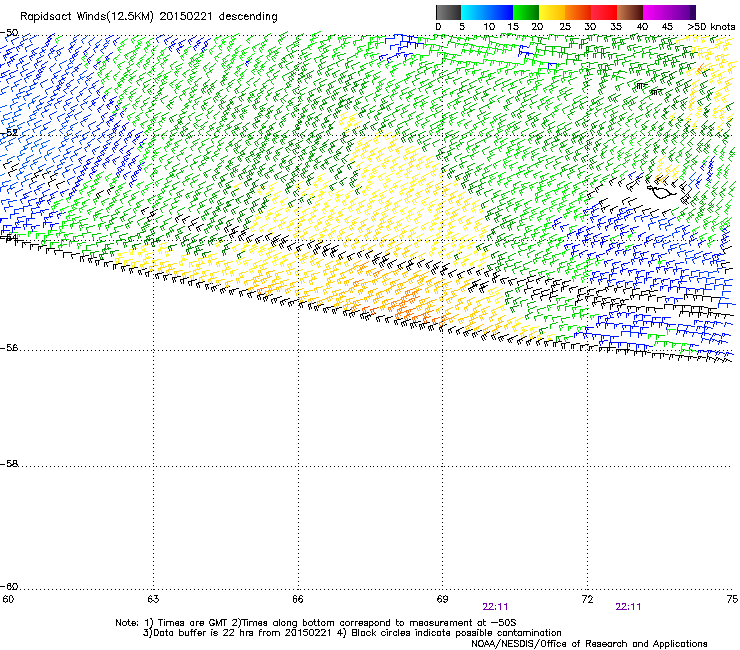Click the '>50 knots' legend label
The height and width of the screenshot is (650, 740).
pyautogui.click(x=711, y=27)
